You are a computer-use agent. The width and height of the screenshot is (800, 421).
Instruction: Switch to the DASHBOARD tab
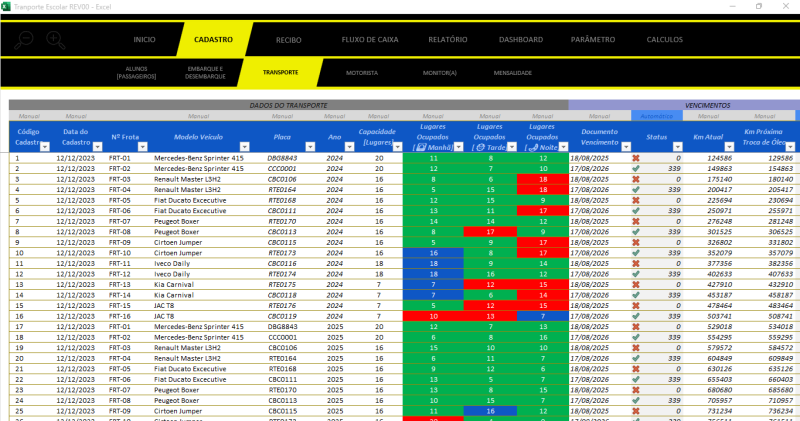pyautogui.click(x=521, y=40)
